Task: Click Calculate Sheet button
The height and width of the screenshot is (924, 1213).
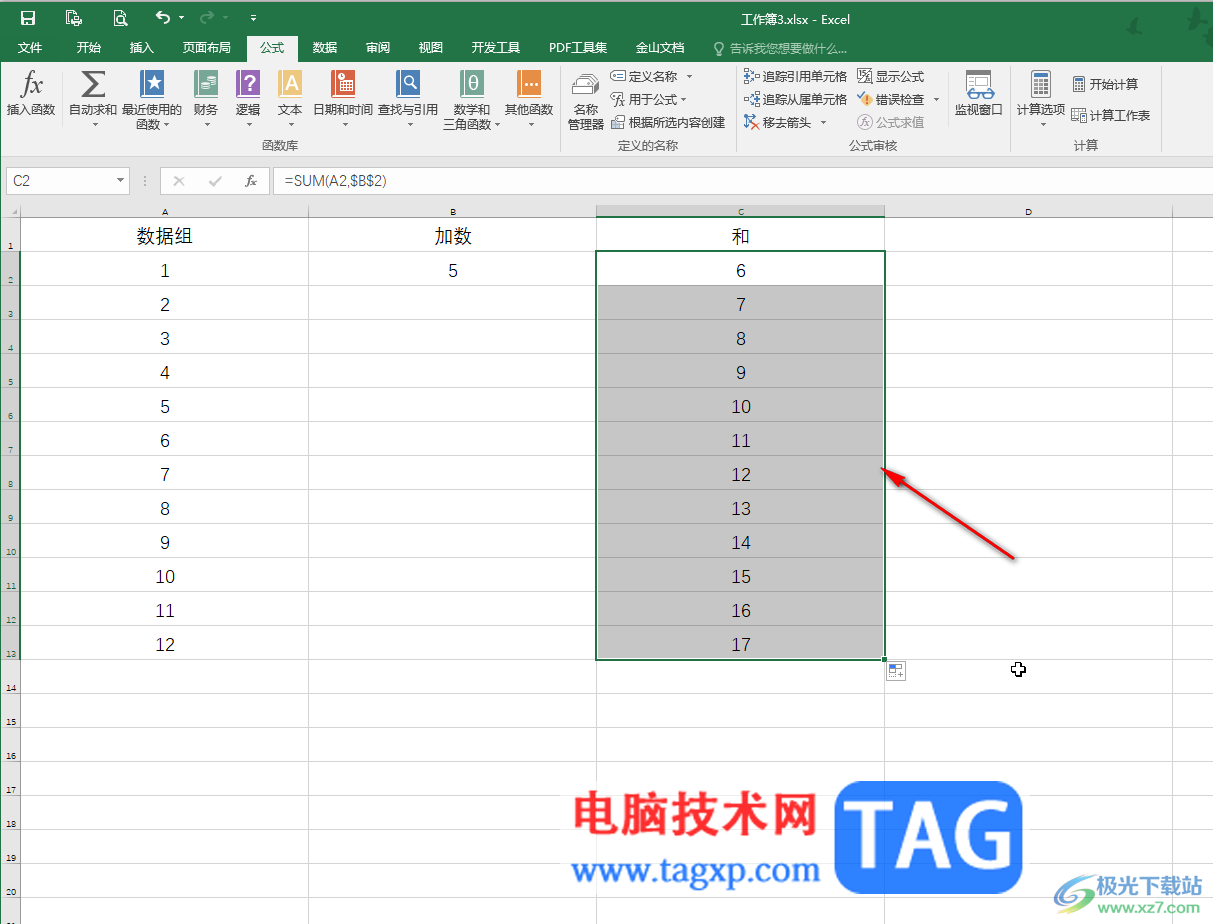Action: (1111, 115)
